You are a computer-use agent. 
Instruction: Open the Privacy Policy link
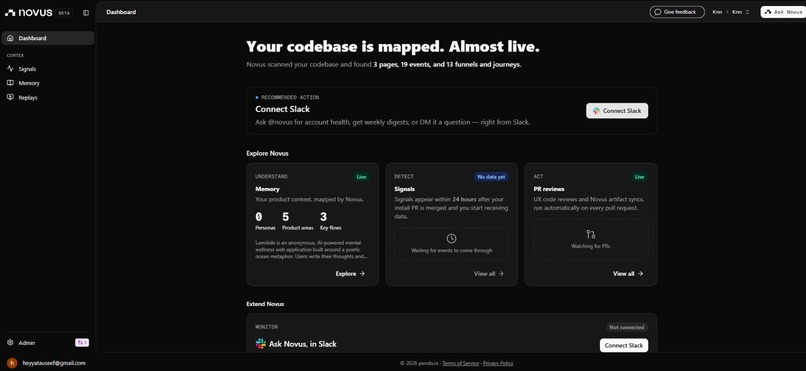[498, 363]
